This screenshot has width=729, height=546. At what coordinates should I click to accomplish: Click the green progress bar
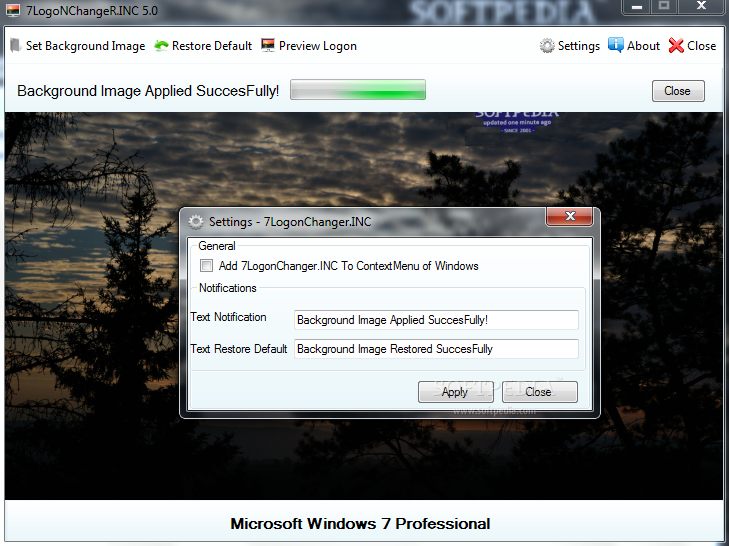(358, 89)
